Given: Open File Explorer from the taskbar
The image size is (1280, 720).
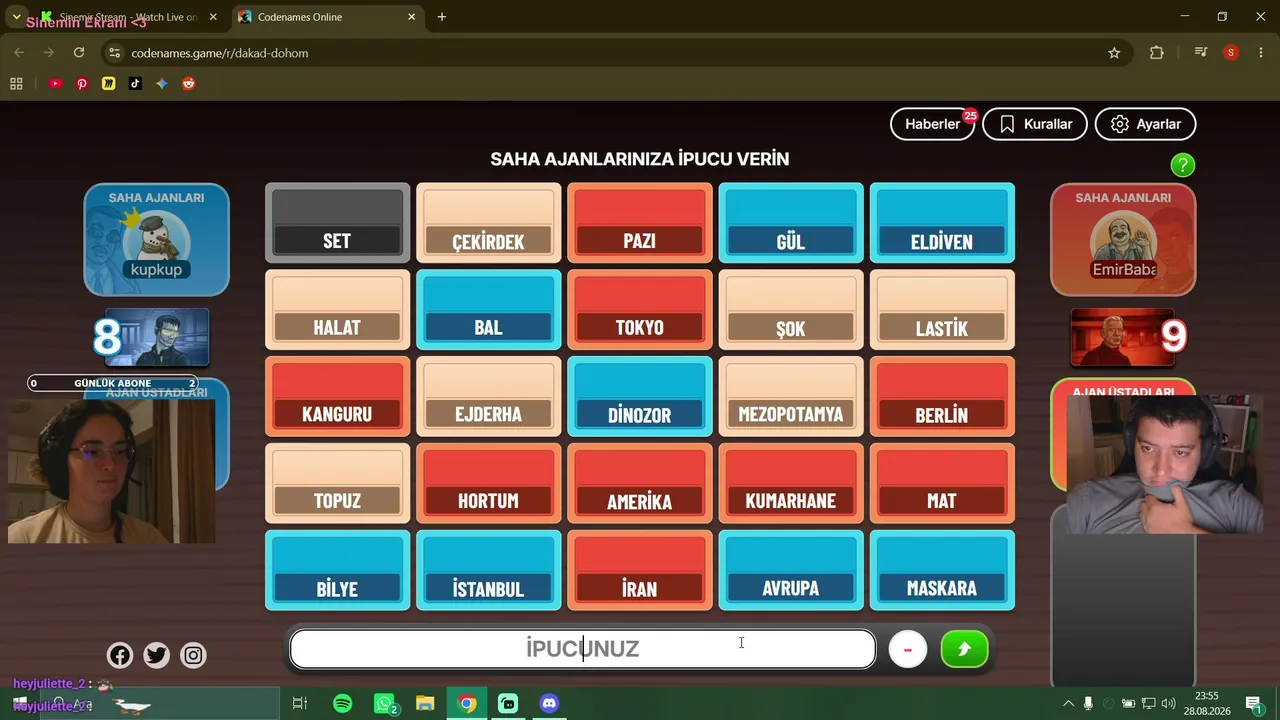Looking at the screenshot, I should tap(425, 704).
